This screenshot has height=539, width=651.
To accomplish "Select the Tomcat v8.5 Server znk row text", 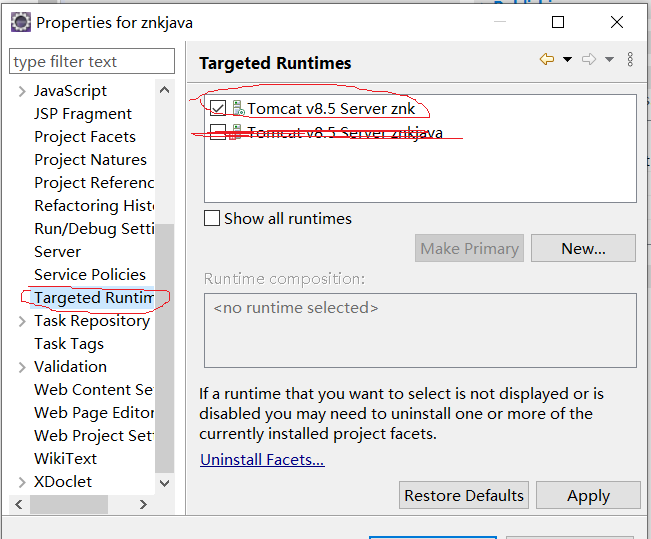I will (x=331, y=108).
